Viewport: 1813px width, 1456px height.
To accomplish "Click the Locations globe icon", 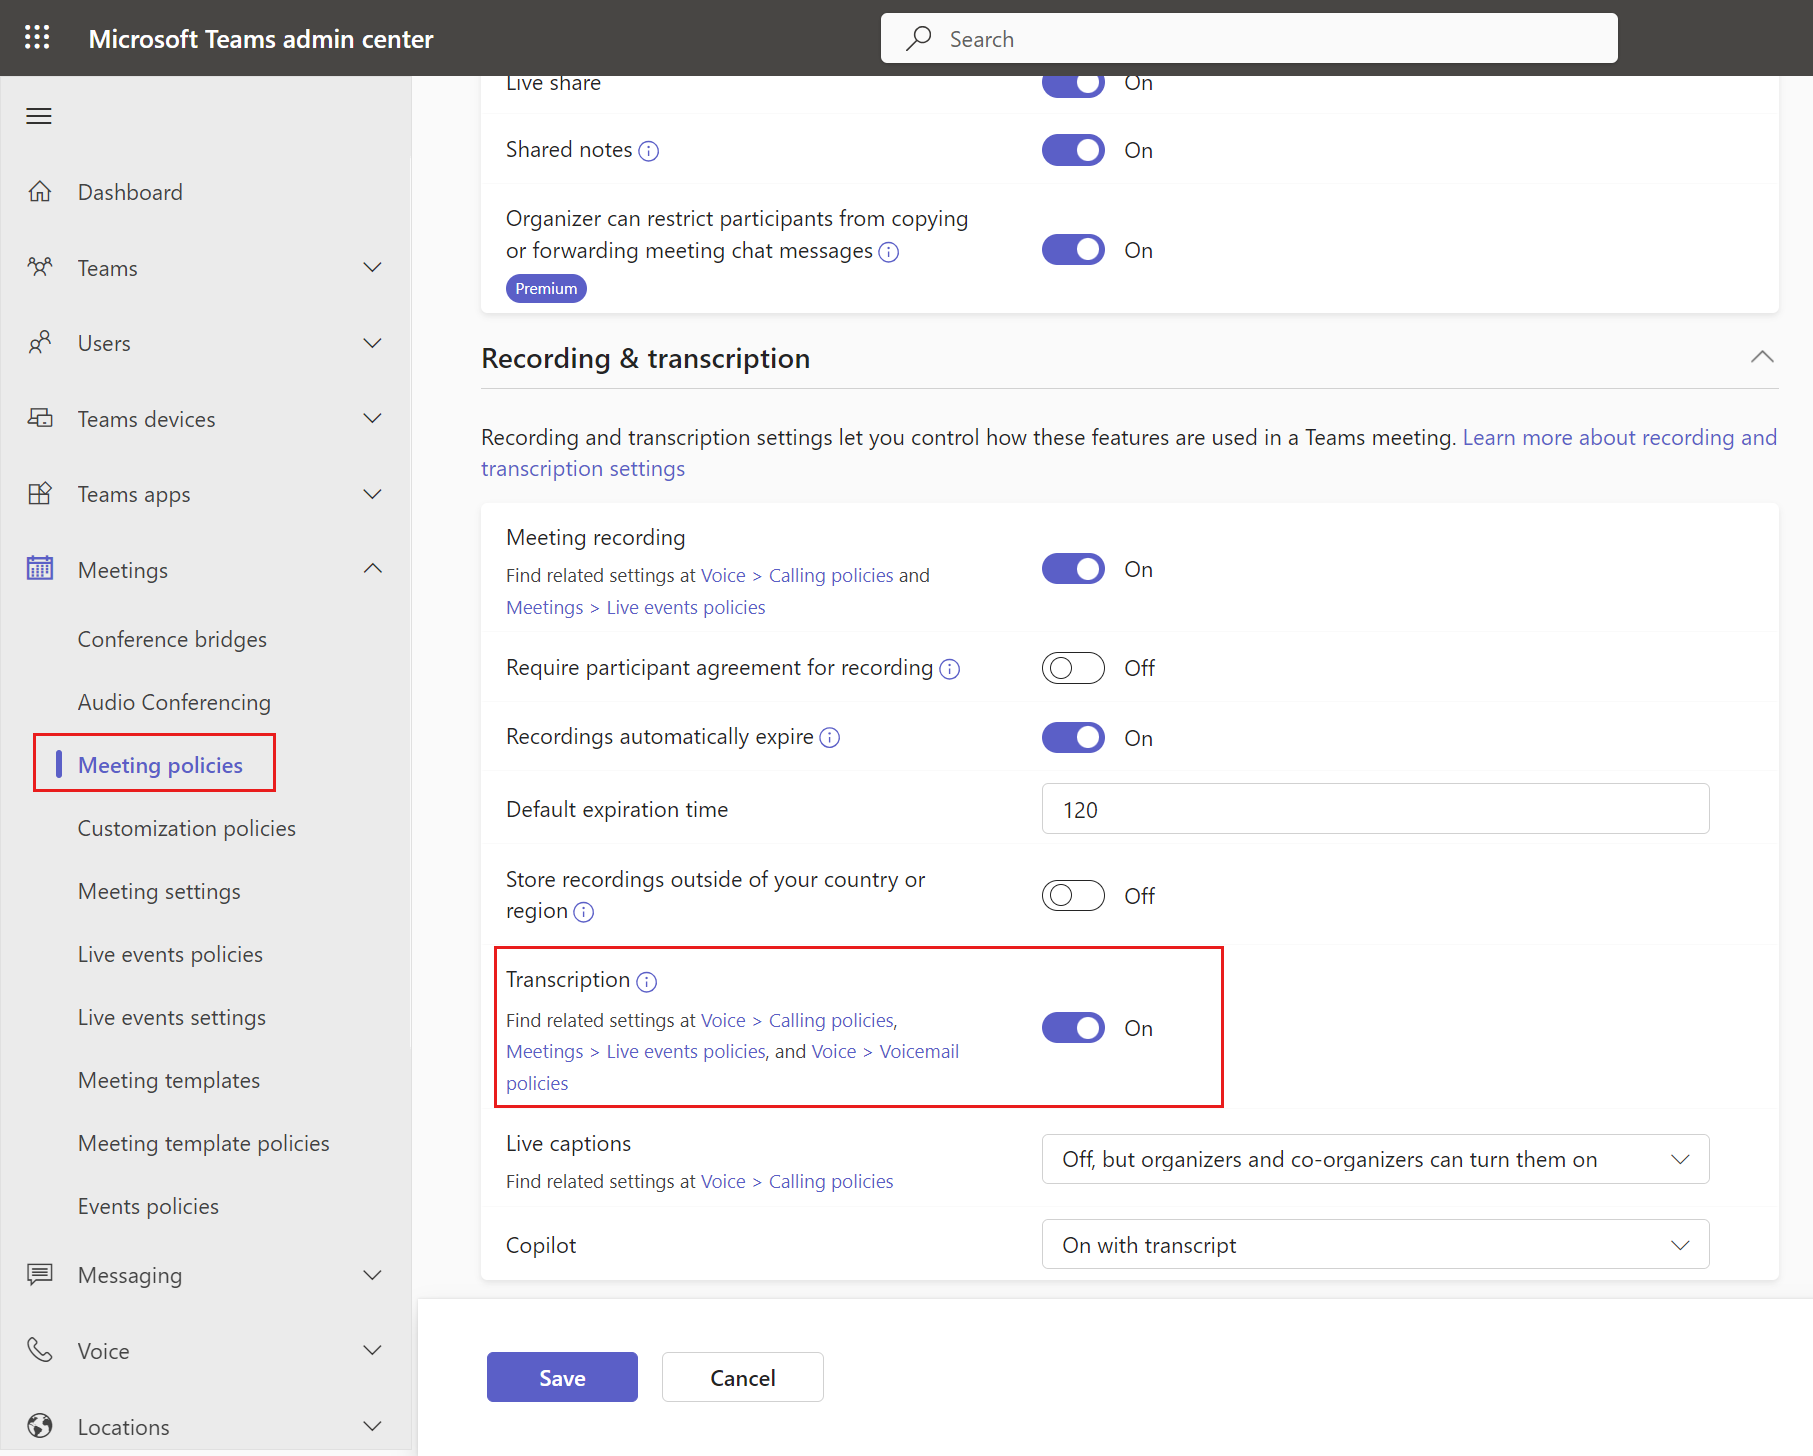I will tap(40, 1425).
